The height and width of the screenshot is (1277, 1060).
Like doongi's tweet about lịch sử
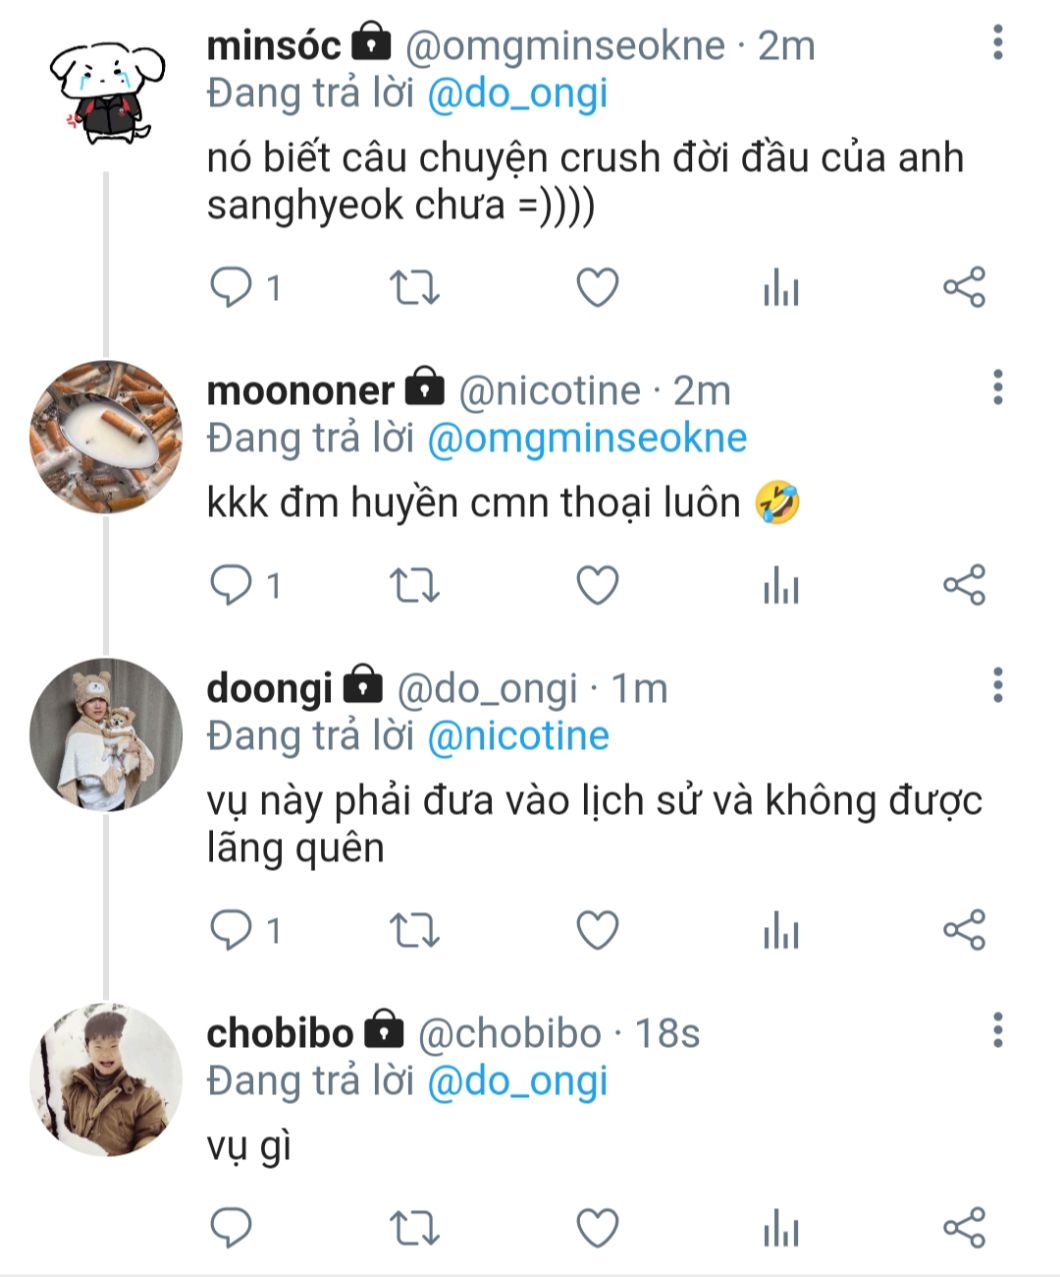[598, 930]
